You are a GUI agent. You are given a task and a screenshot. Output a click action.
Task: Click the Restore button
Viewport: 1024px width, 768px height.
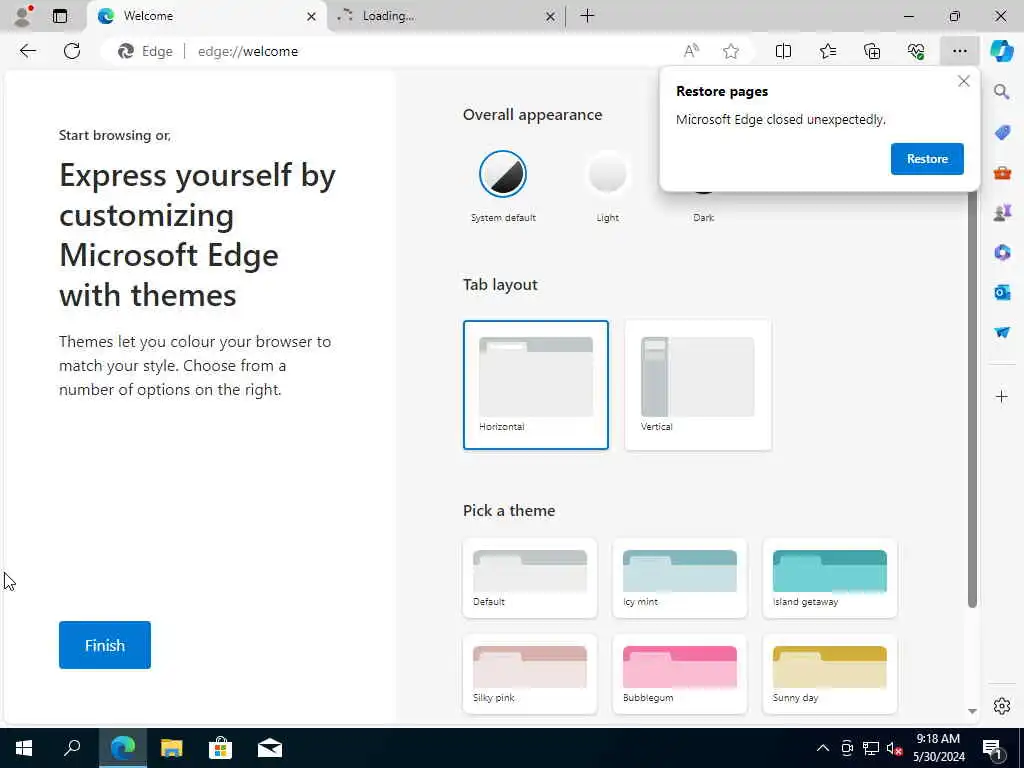[x=927, y=159]
